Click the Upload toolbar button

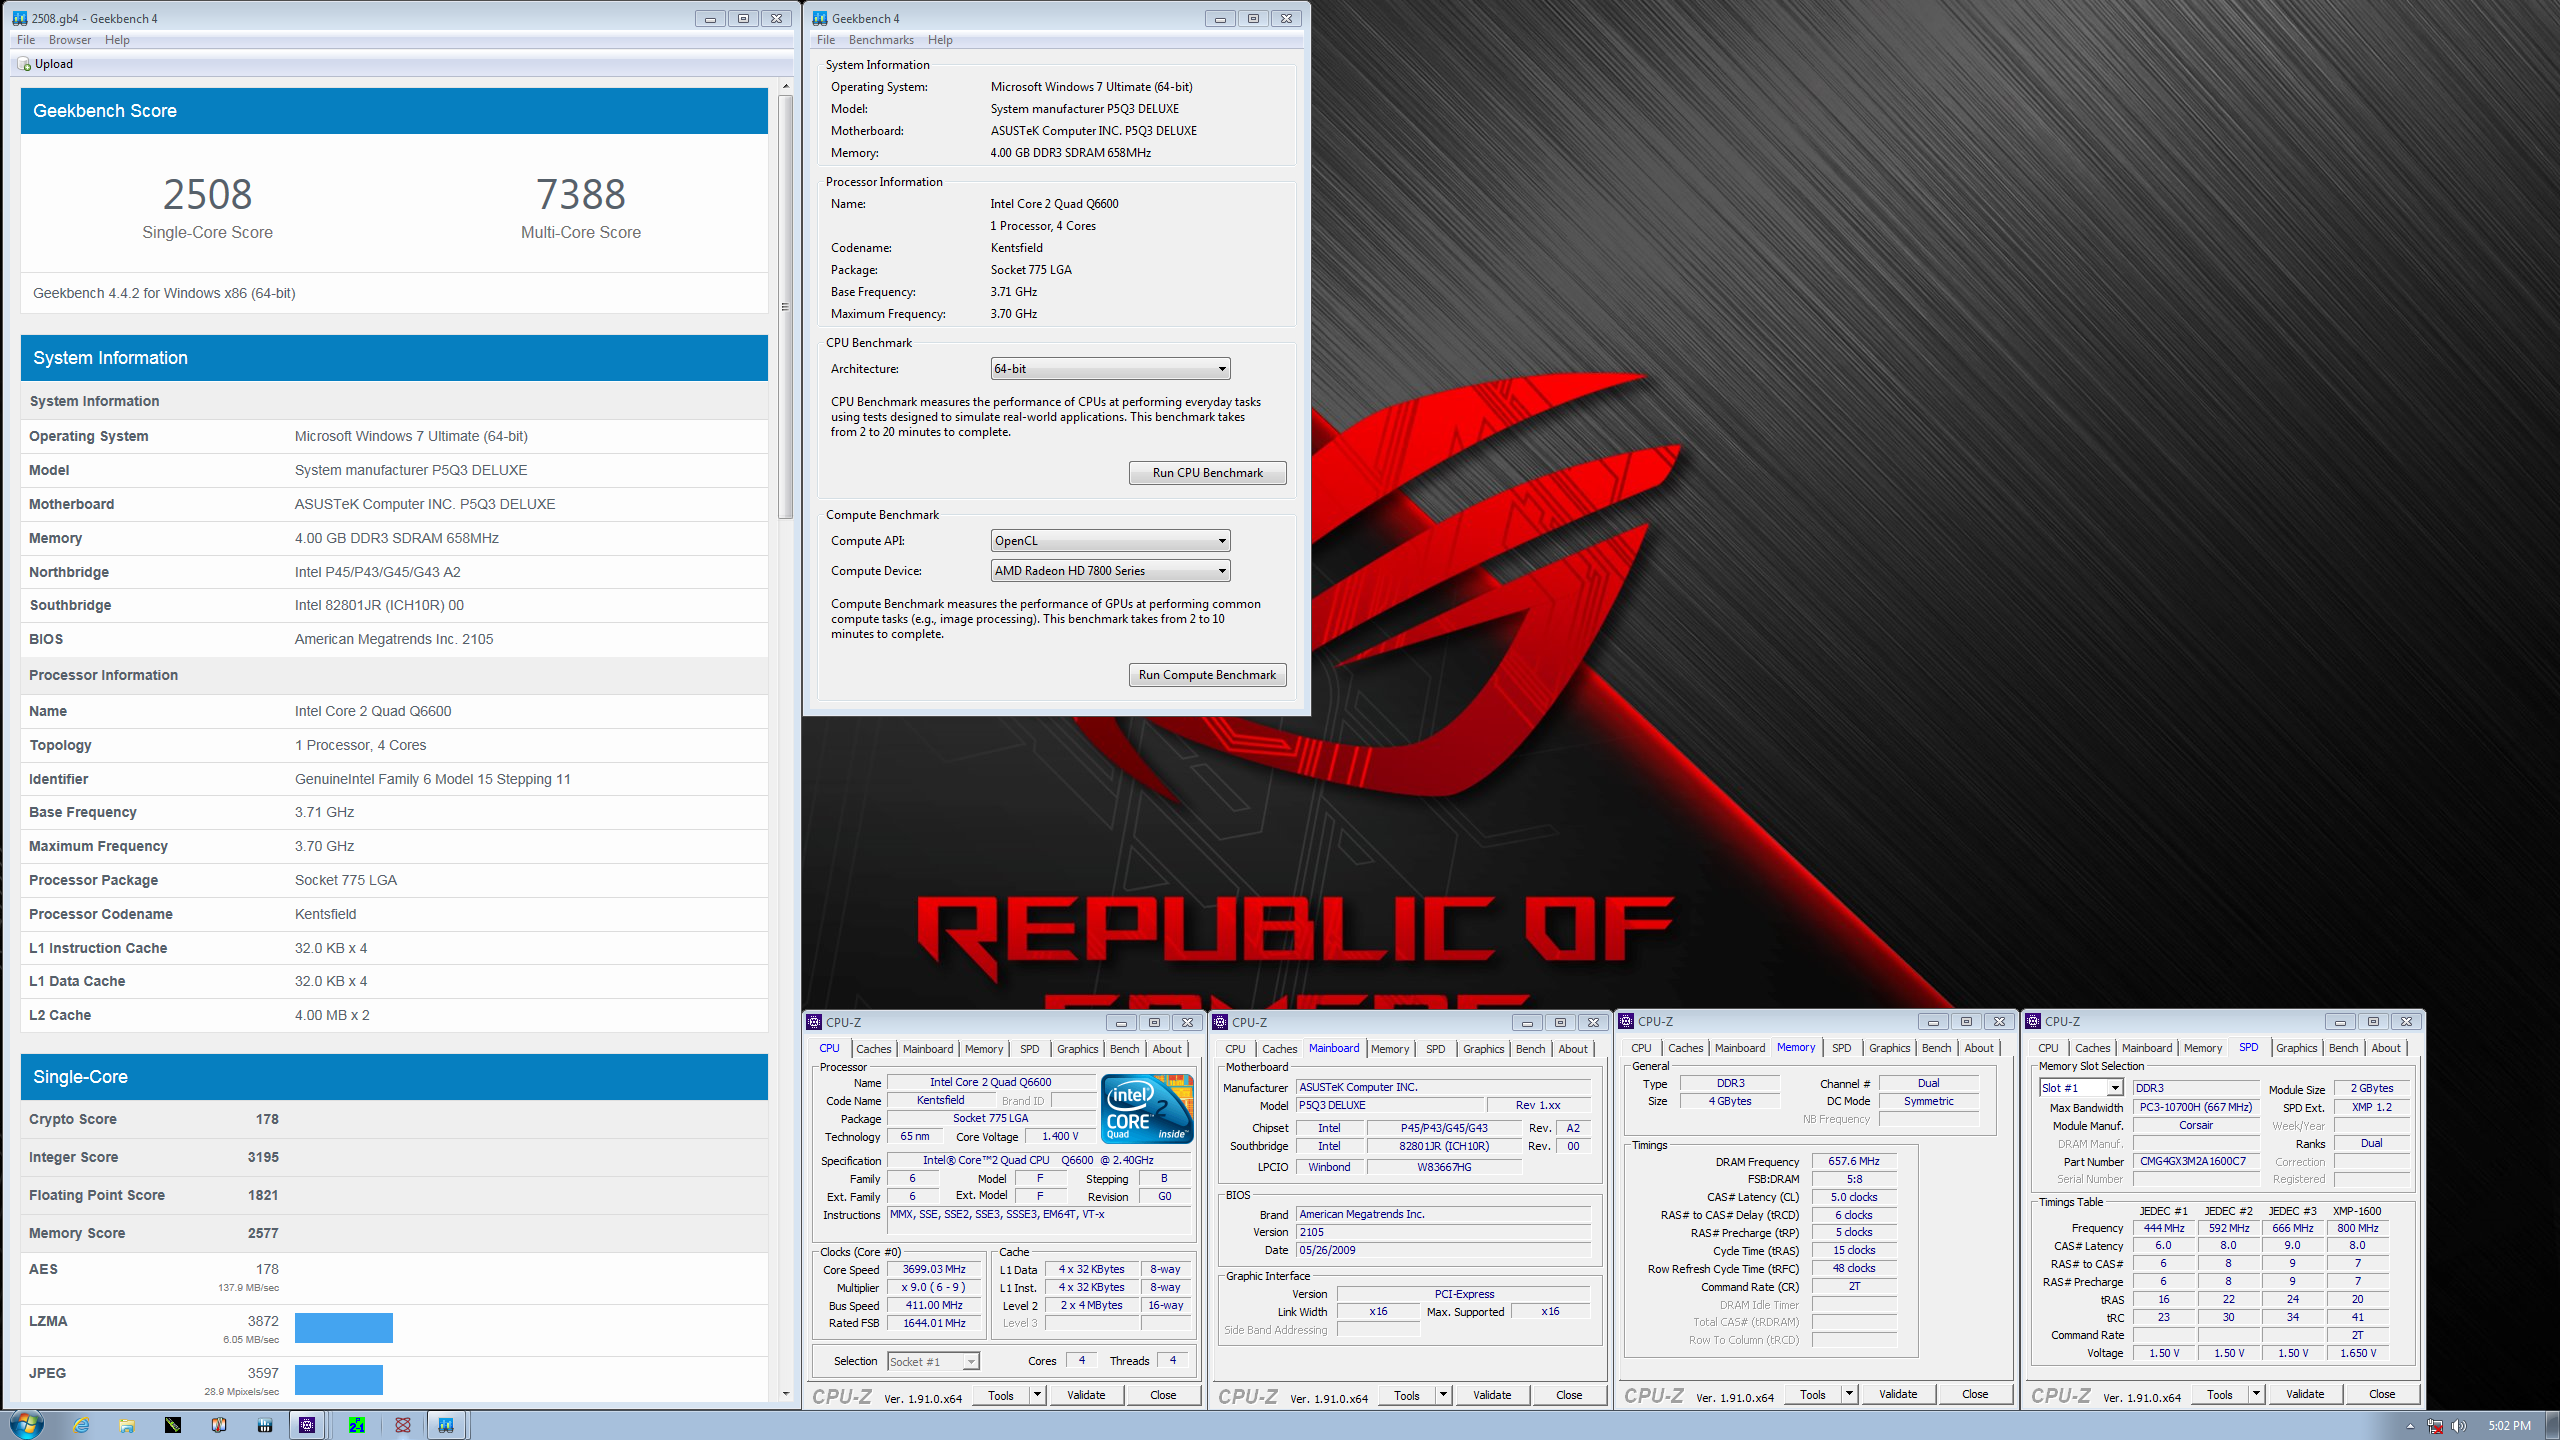46,64
